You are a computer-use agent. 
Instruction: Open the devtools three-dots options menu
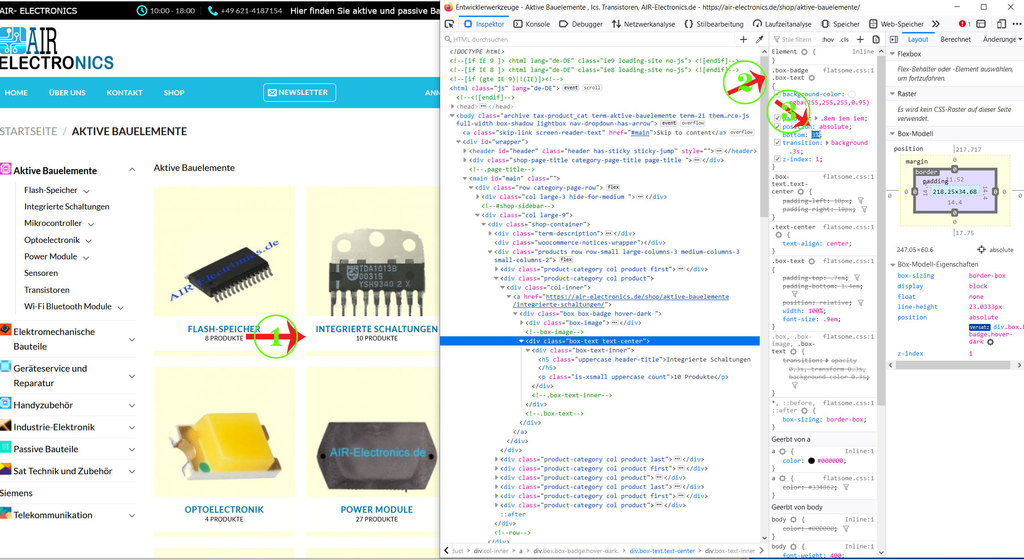(1016, 24)
